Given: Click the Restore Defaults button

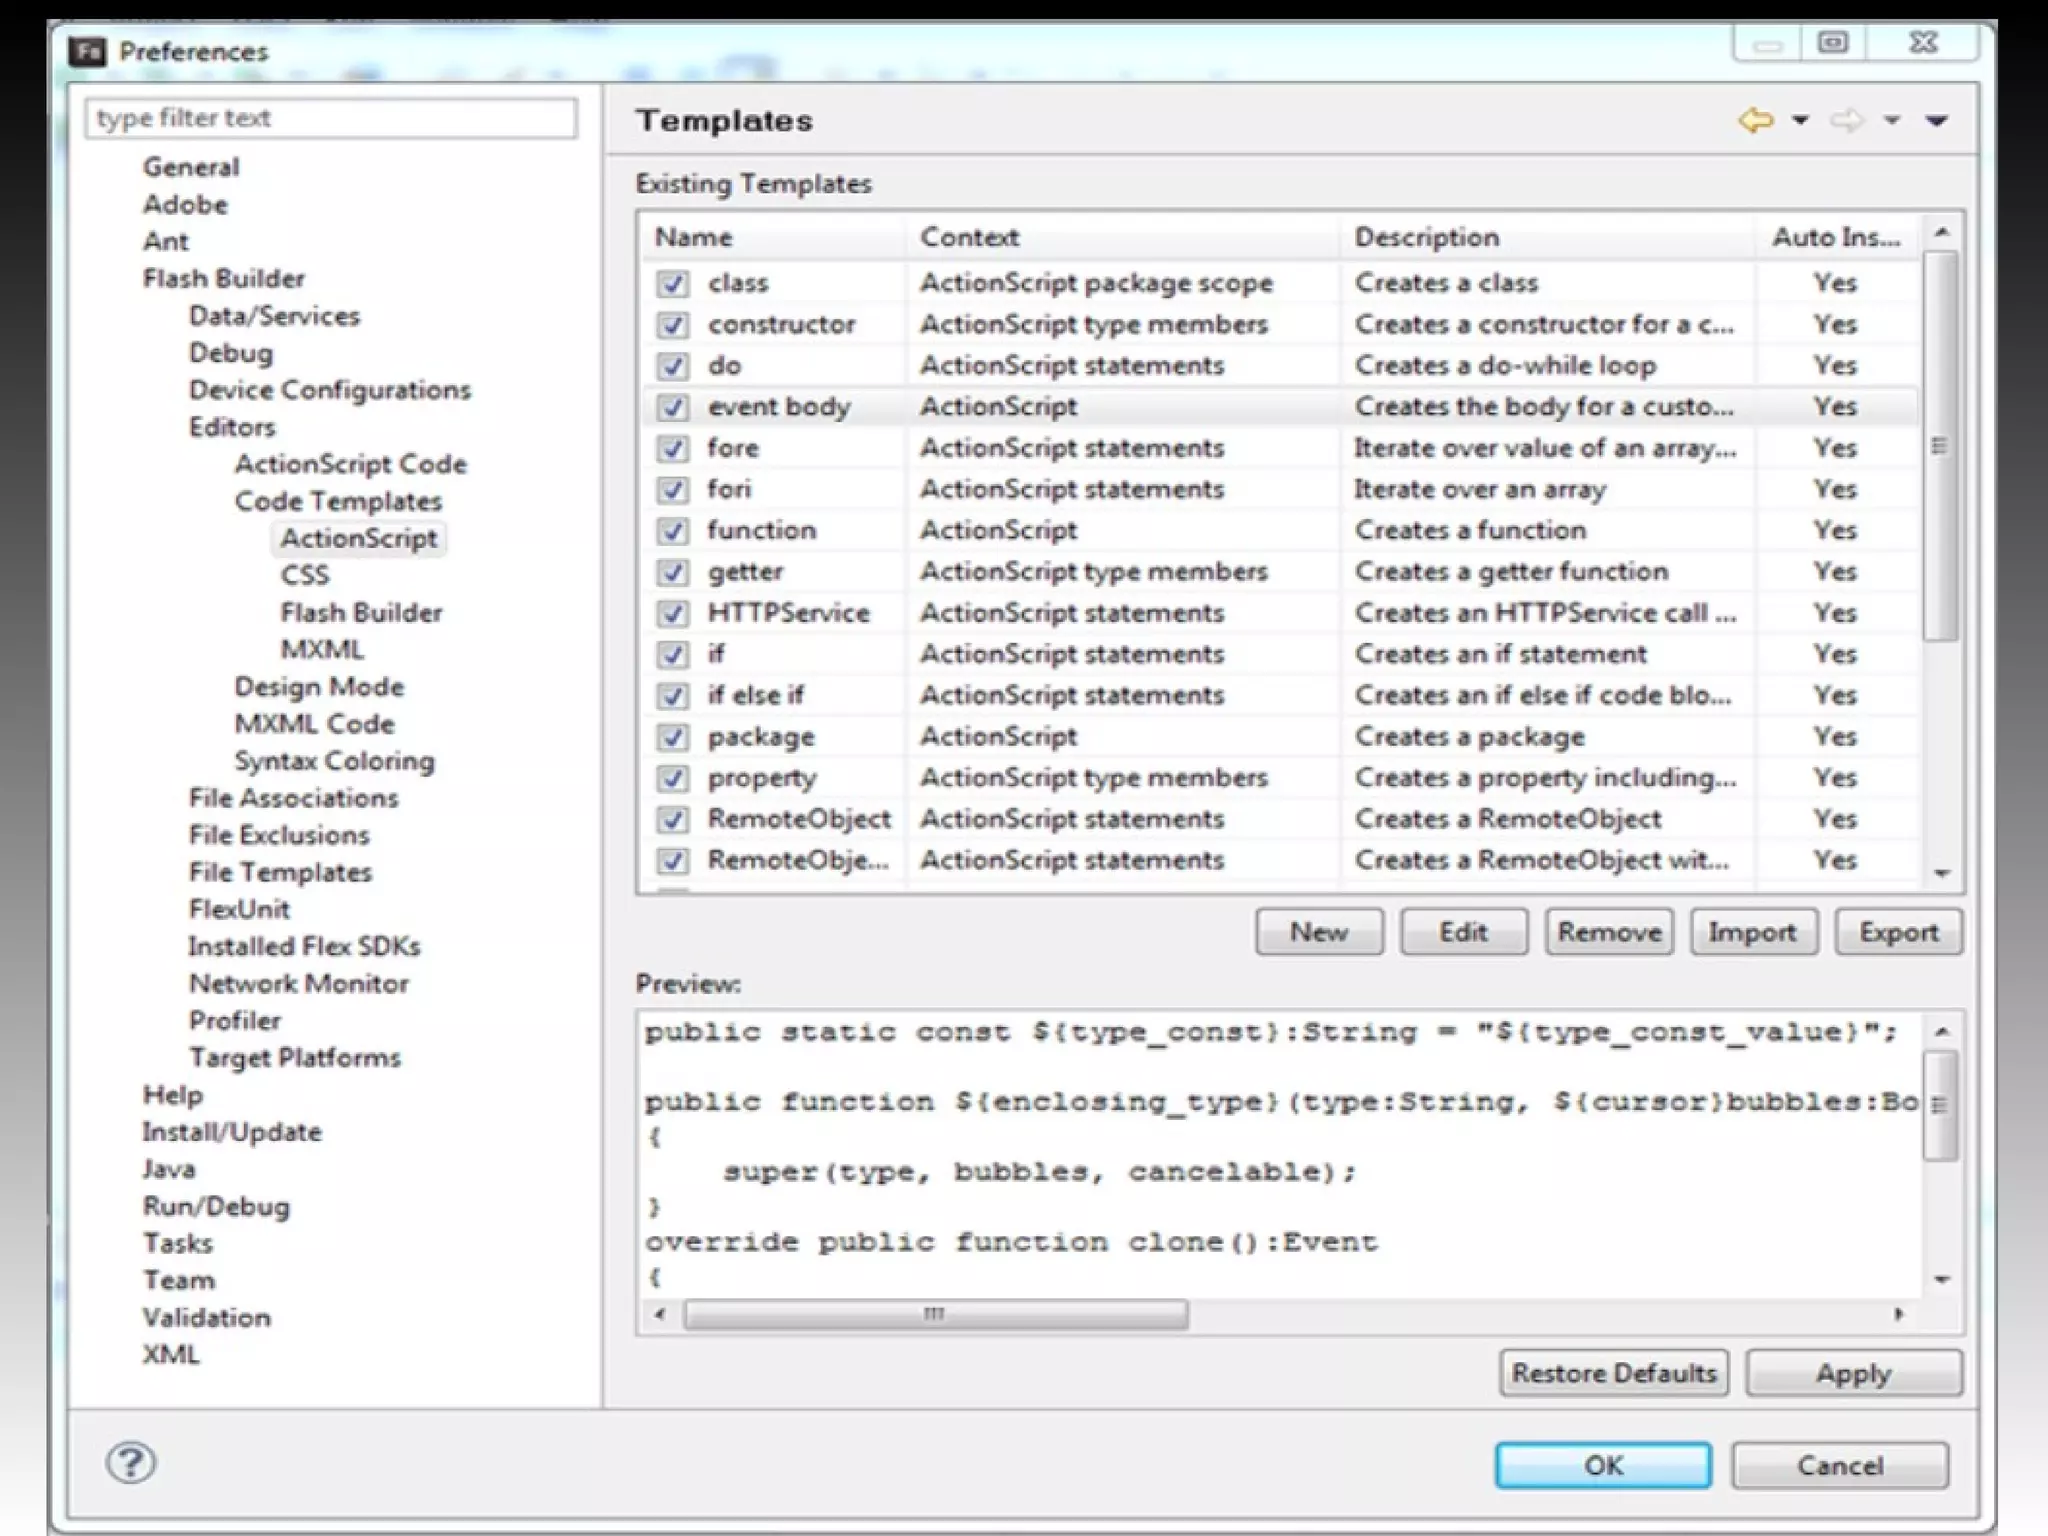Looking at the screenshot, I should (x=1613, y=1373).
